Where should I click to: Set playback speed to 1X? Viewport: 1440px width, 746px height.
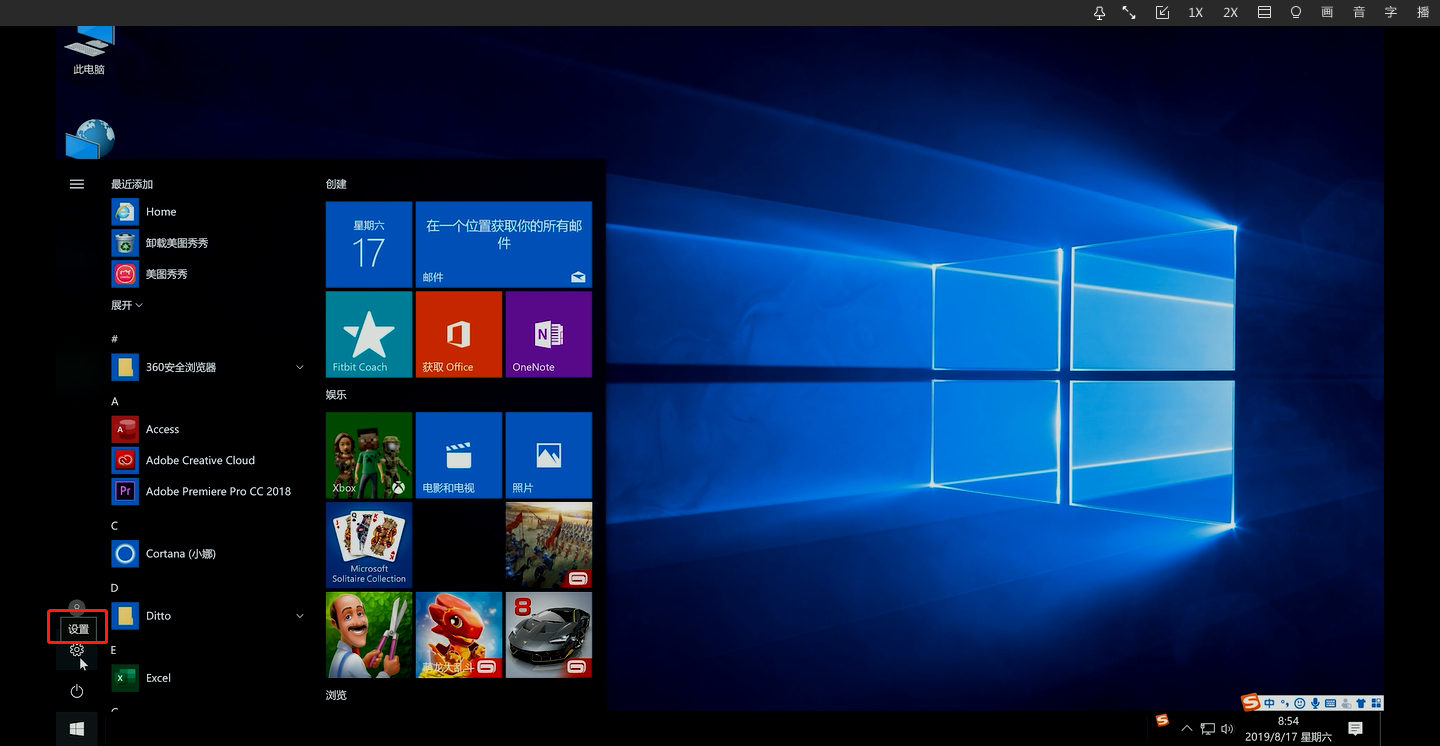point(1195,13)
